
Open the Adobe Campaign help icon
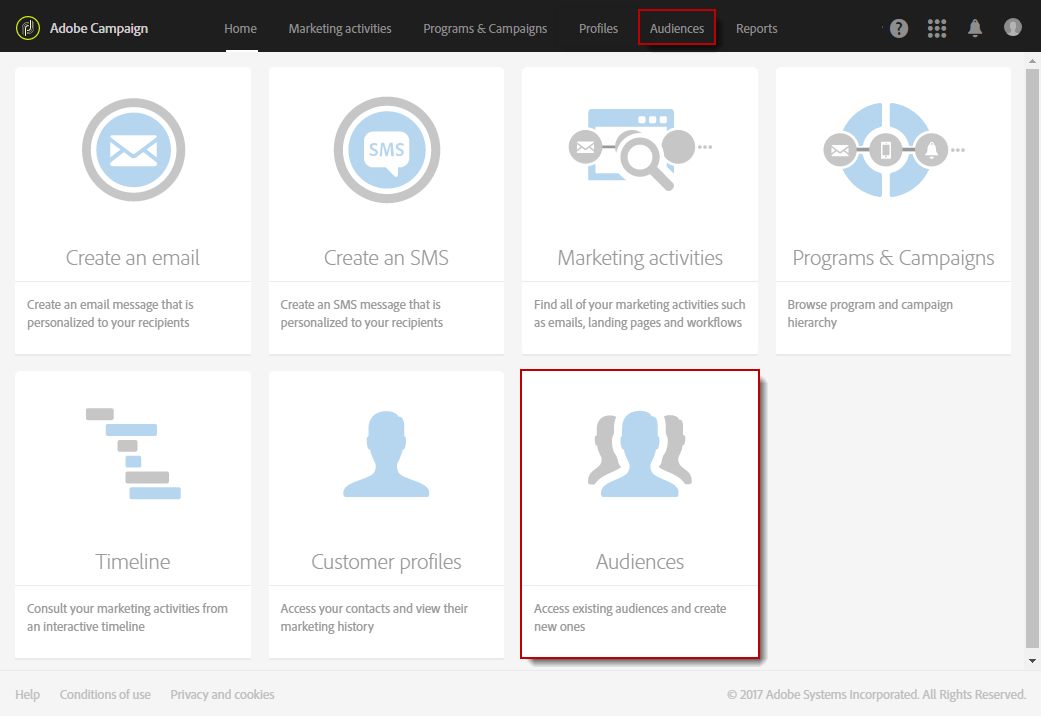coord(898,28)
